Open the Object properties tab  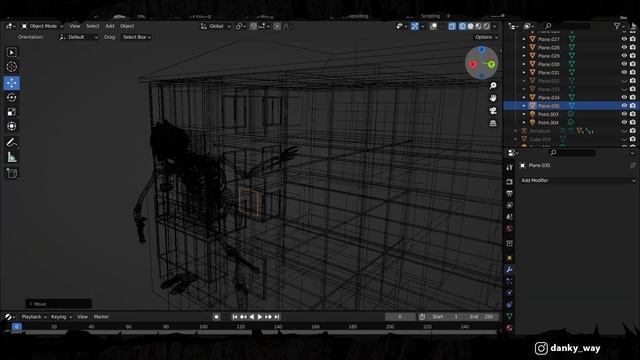click(x=509, y=258)
